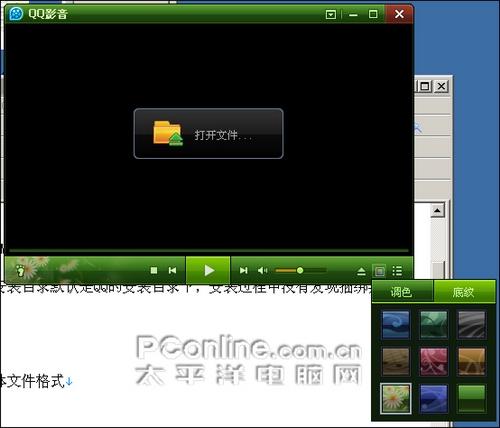This screenshot has width=500, height=428.
Task: Select the blue wave texture swatch
Action: coord(396,325)
